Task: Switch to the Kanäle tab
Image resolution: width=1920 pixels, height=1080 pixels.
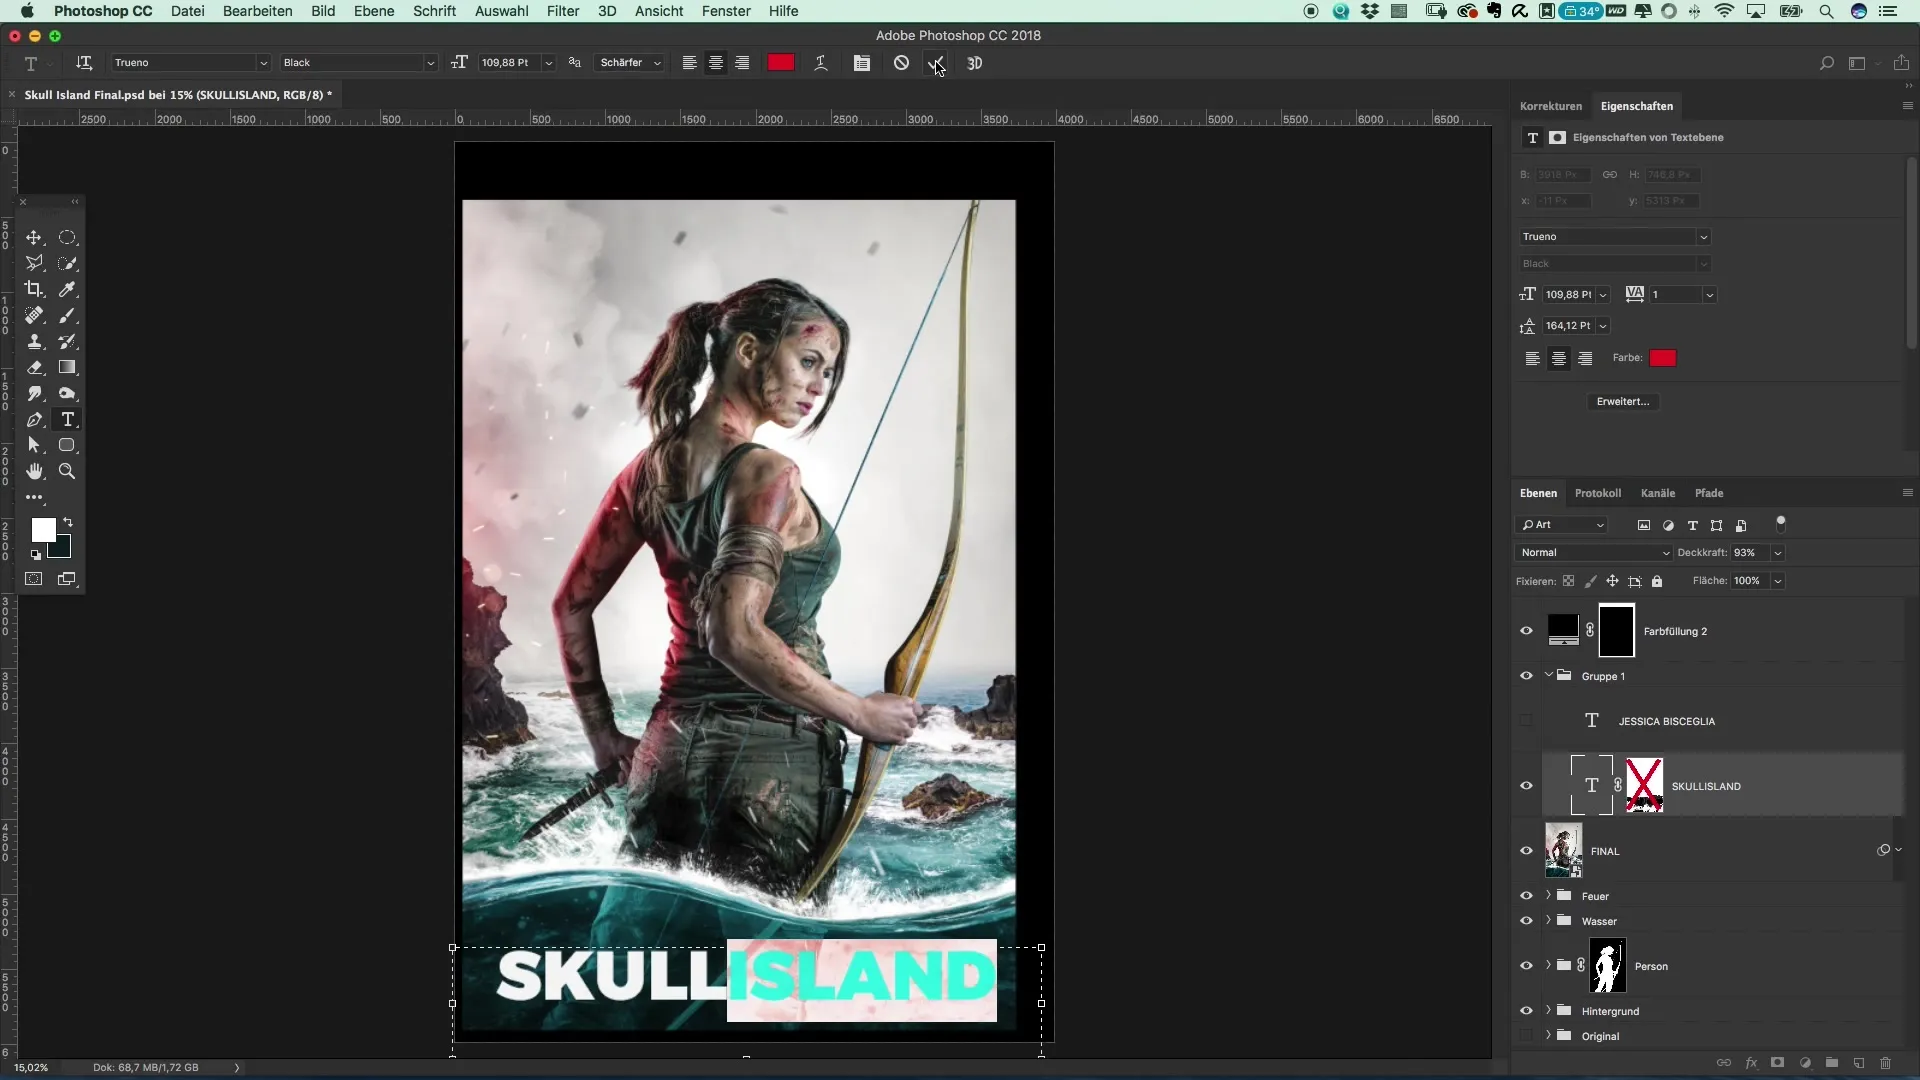Action: point(1658,493)
